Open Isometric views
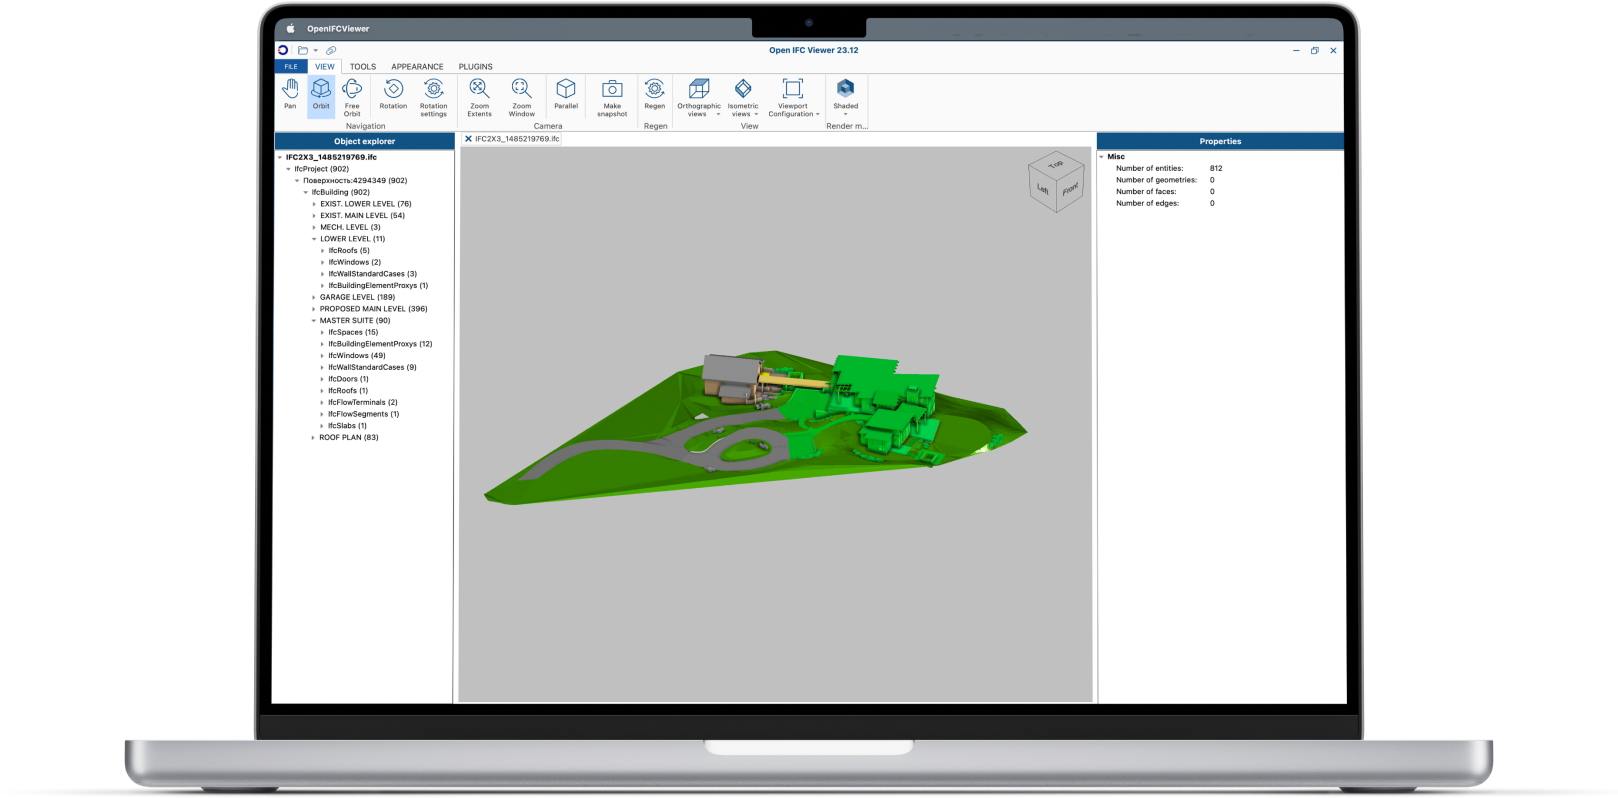1618x798 pixels. tap(743, 97)
